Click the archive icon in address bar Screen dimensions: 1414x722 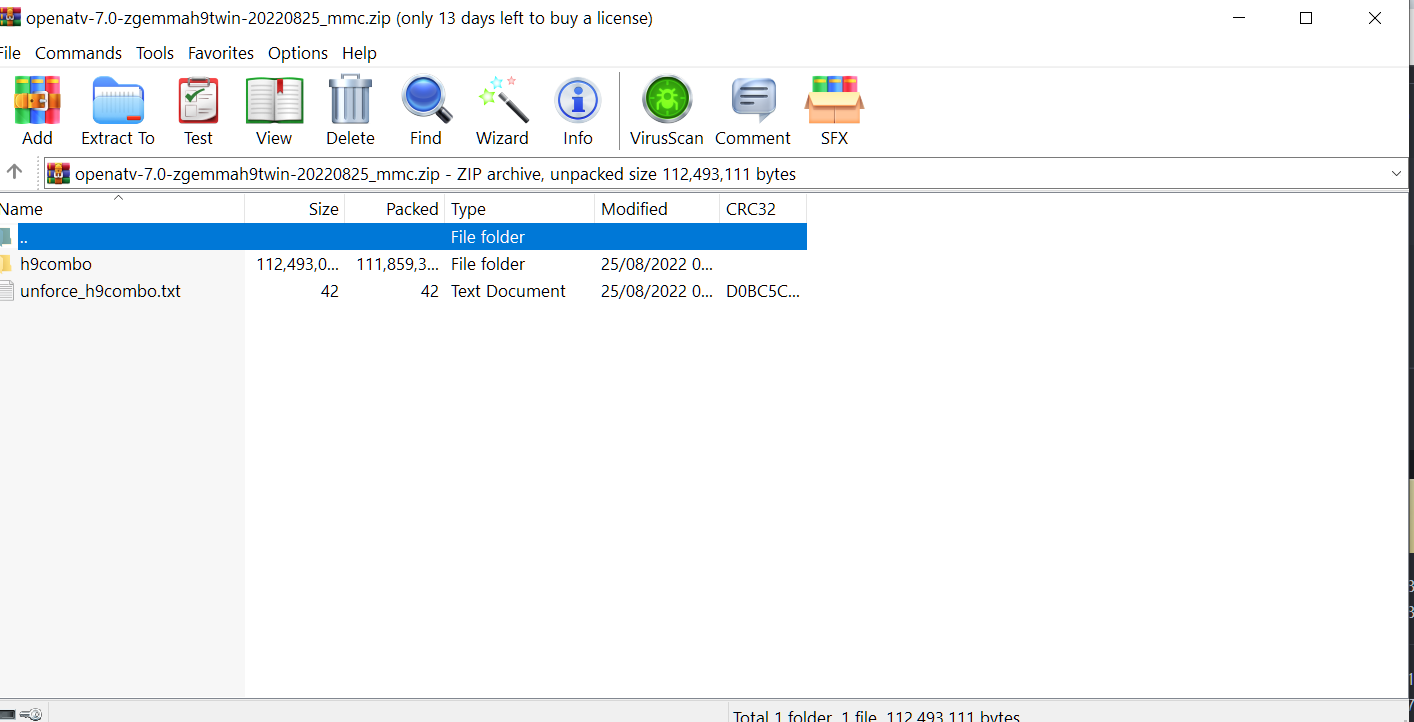point(59,174)
